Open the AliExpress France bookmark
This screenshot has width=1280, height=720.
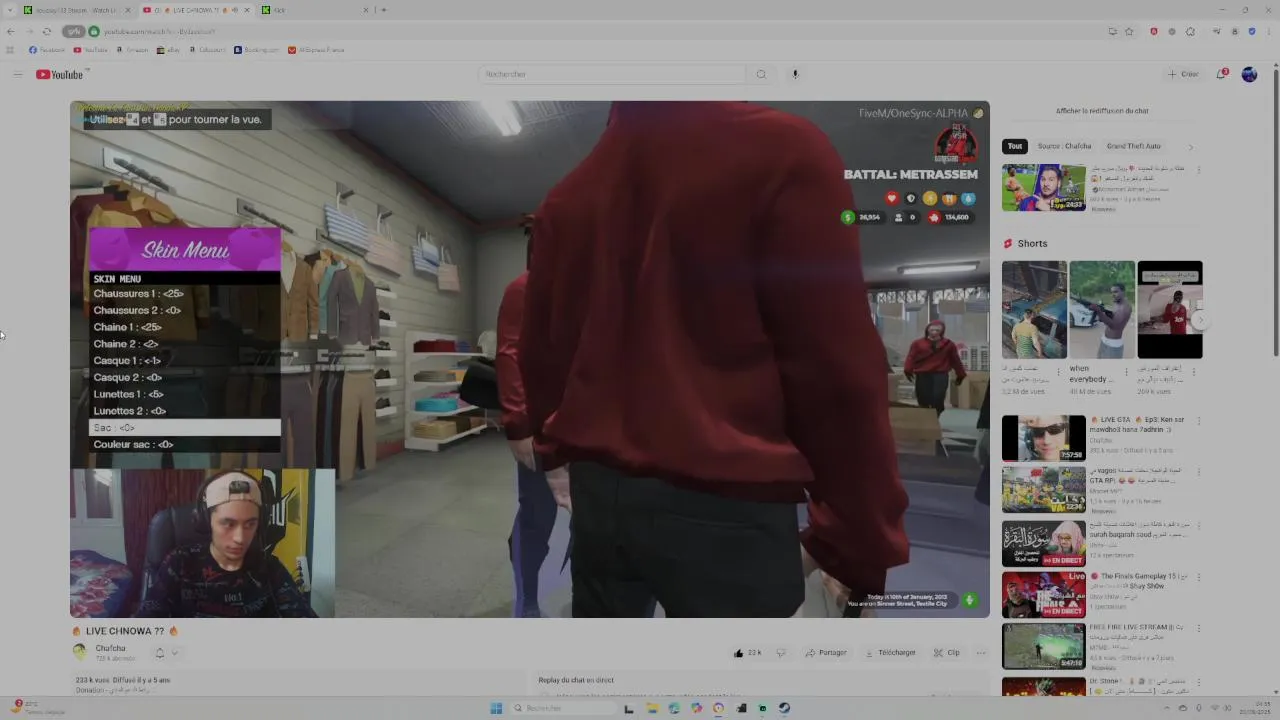click(x=316, y=50)
